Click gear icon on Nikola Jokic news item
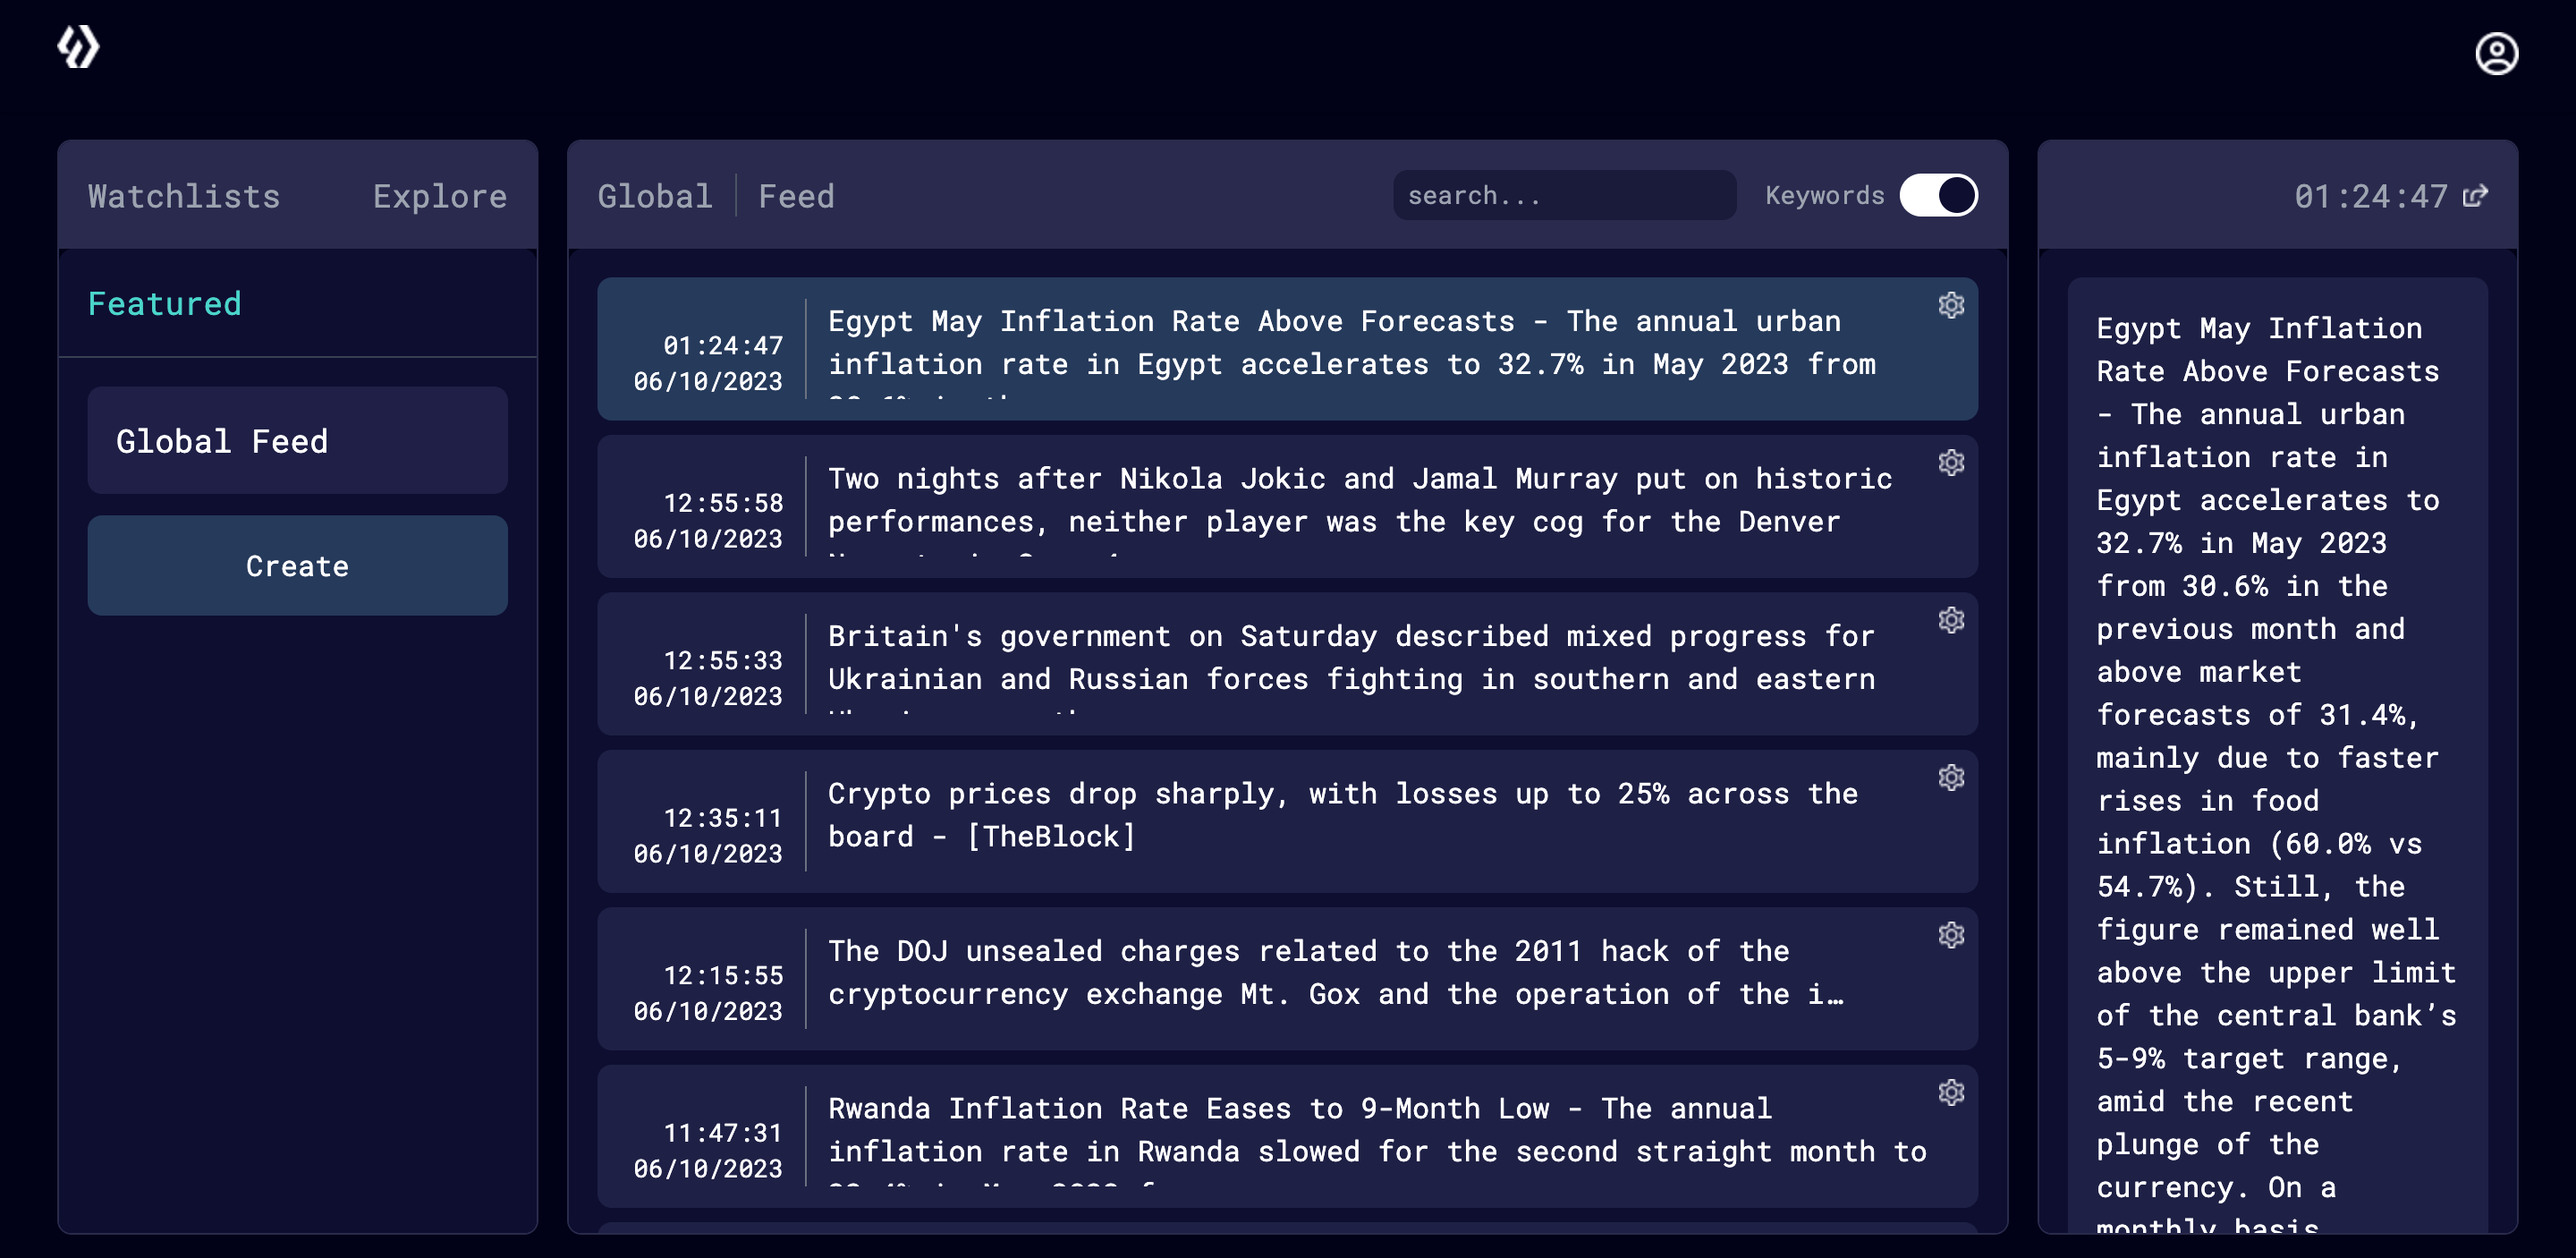This screenshot has height=1258, width=2576. click(x=1951, y=462)
